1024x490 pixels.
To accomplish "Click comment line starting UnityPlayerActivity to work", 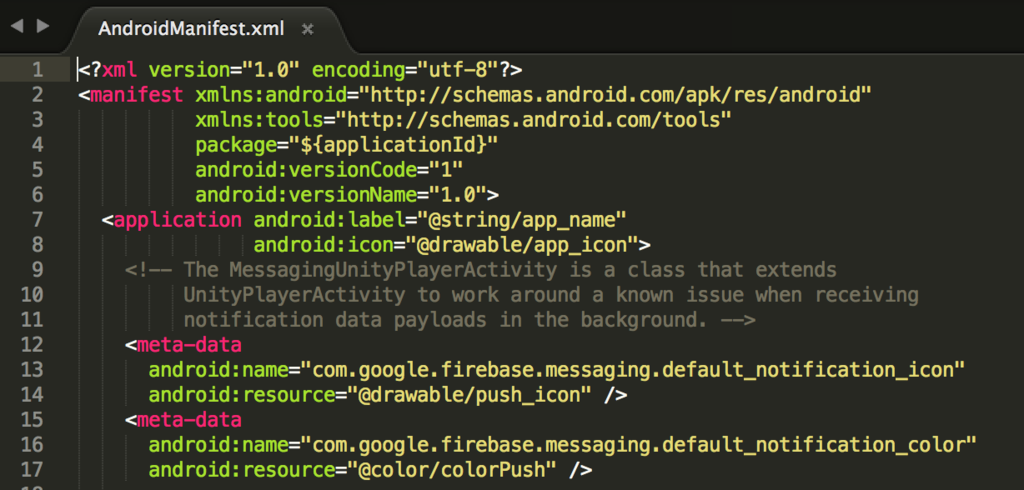I will (551, 295).
